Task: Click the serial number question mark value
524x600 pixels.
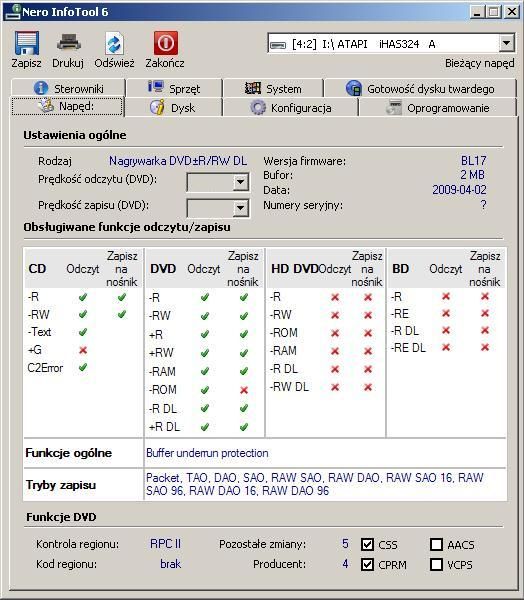Action: click(483, 205)
